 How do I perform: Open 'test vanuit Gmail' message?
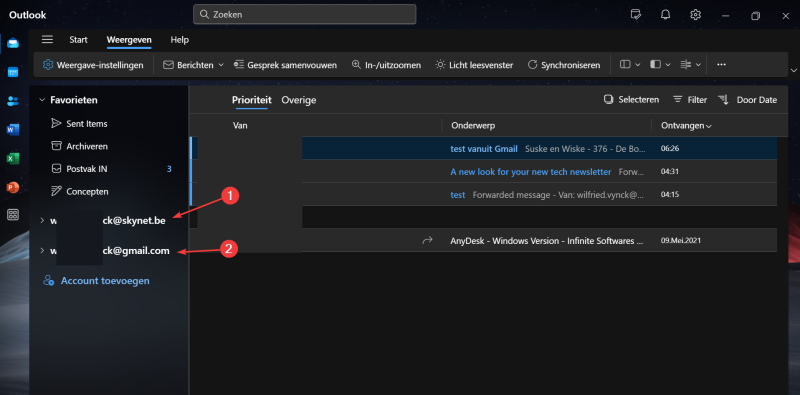point(483,149)
